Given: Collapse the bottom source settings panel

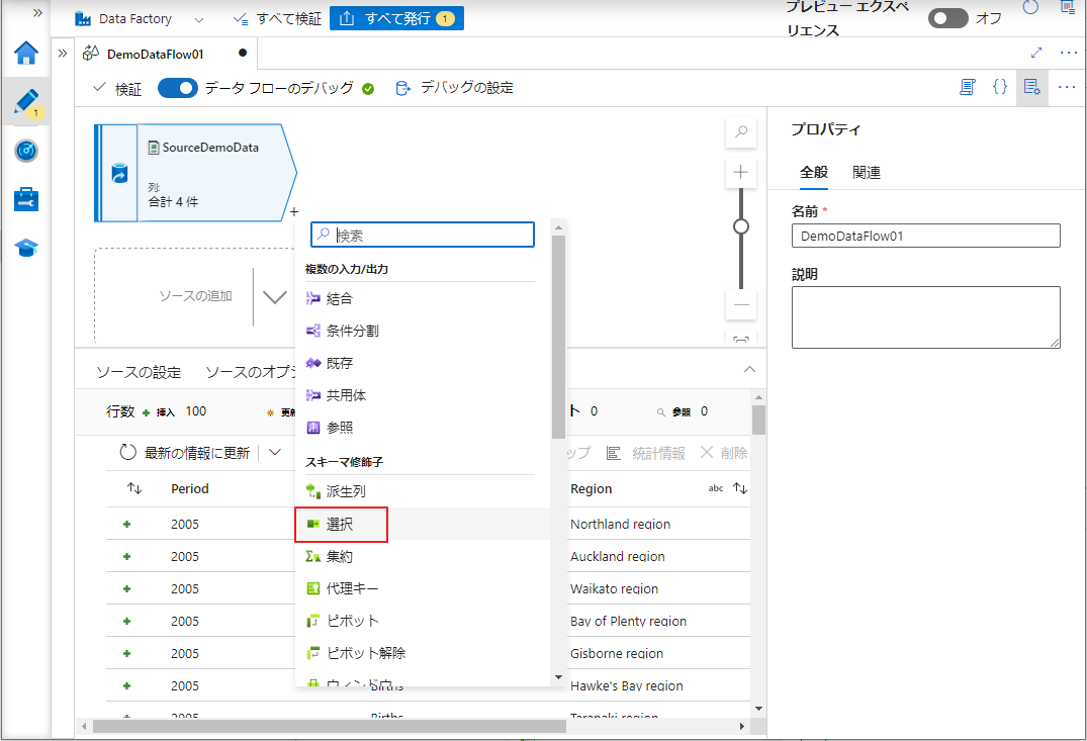Looking at the screenshot, I should click(750, 370).
